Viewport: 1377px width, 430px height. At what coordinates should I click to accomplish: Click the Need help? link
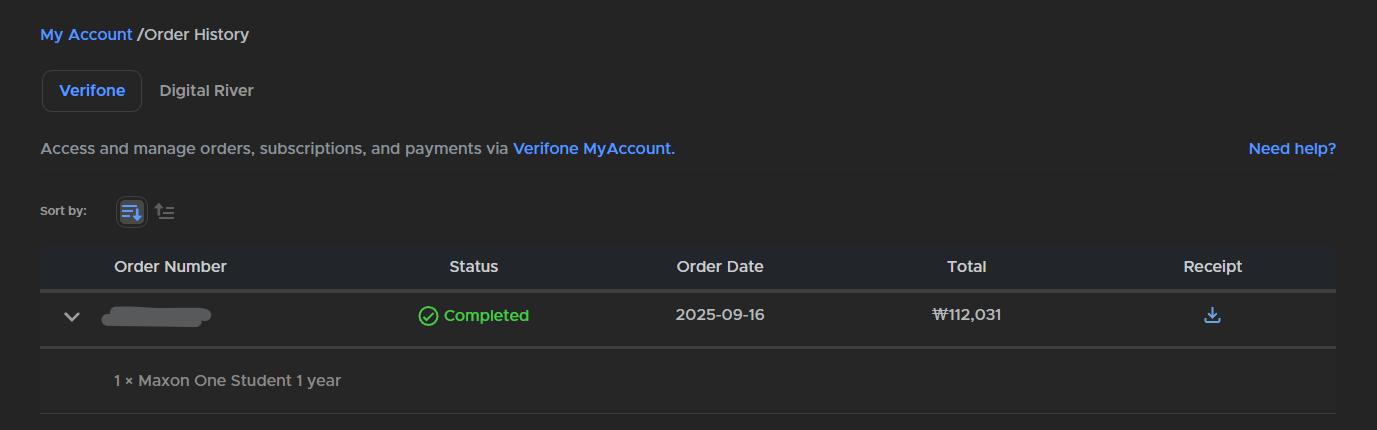pyautogui.click(x=1292, y=149)
